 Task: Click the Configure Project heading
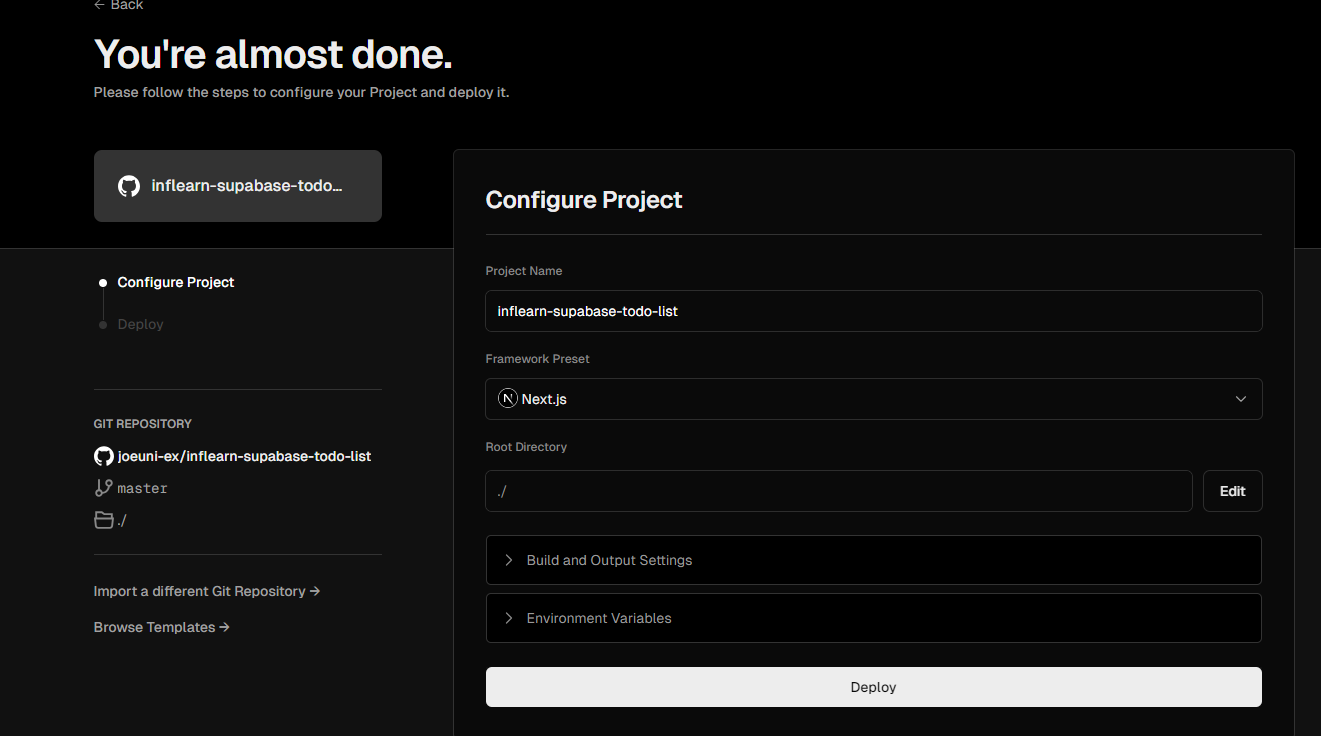584,200
